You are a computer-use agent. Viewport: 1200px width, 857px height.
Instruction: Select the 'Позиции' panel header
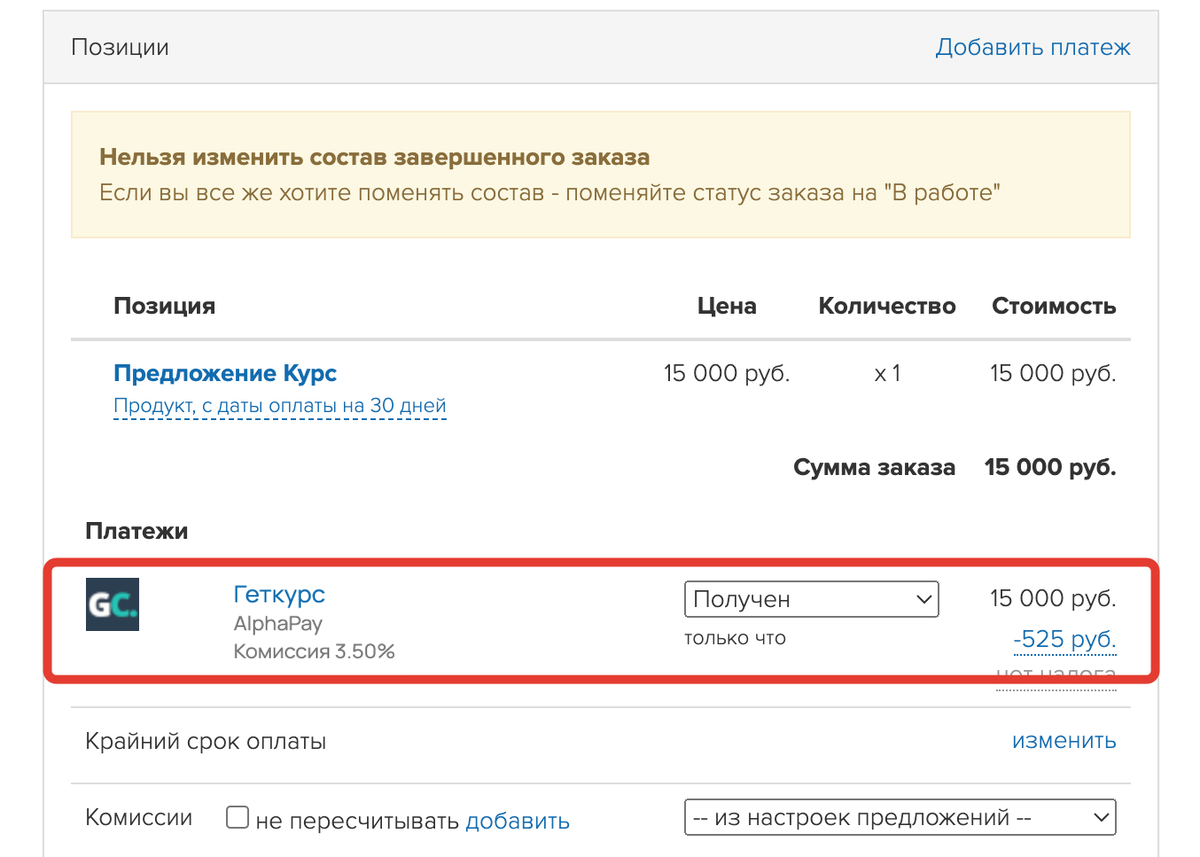pyautogui.click(x=120, y=47)
